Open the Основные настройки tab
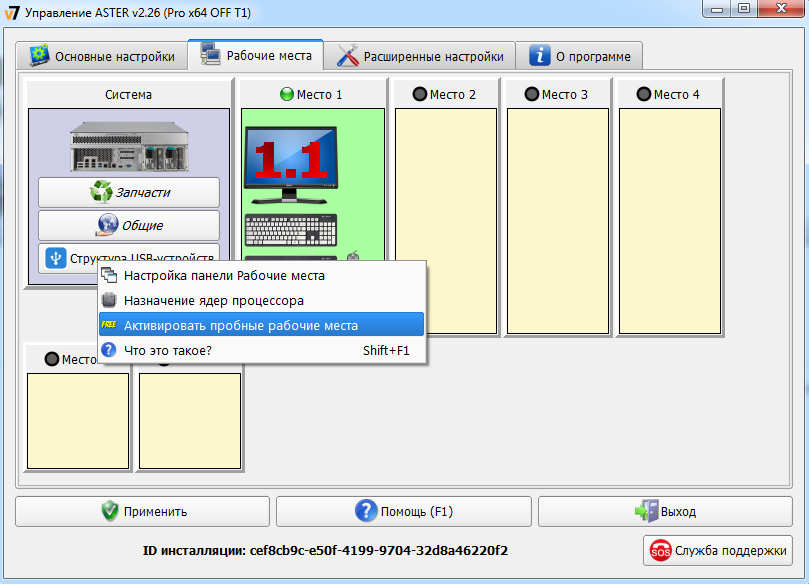 tap(103, 56)
